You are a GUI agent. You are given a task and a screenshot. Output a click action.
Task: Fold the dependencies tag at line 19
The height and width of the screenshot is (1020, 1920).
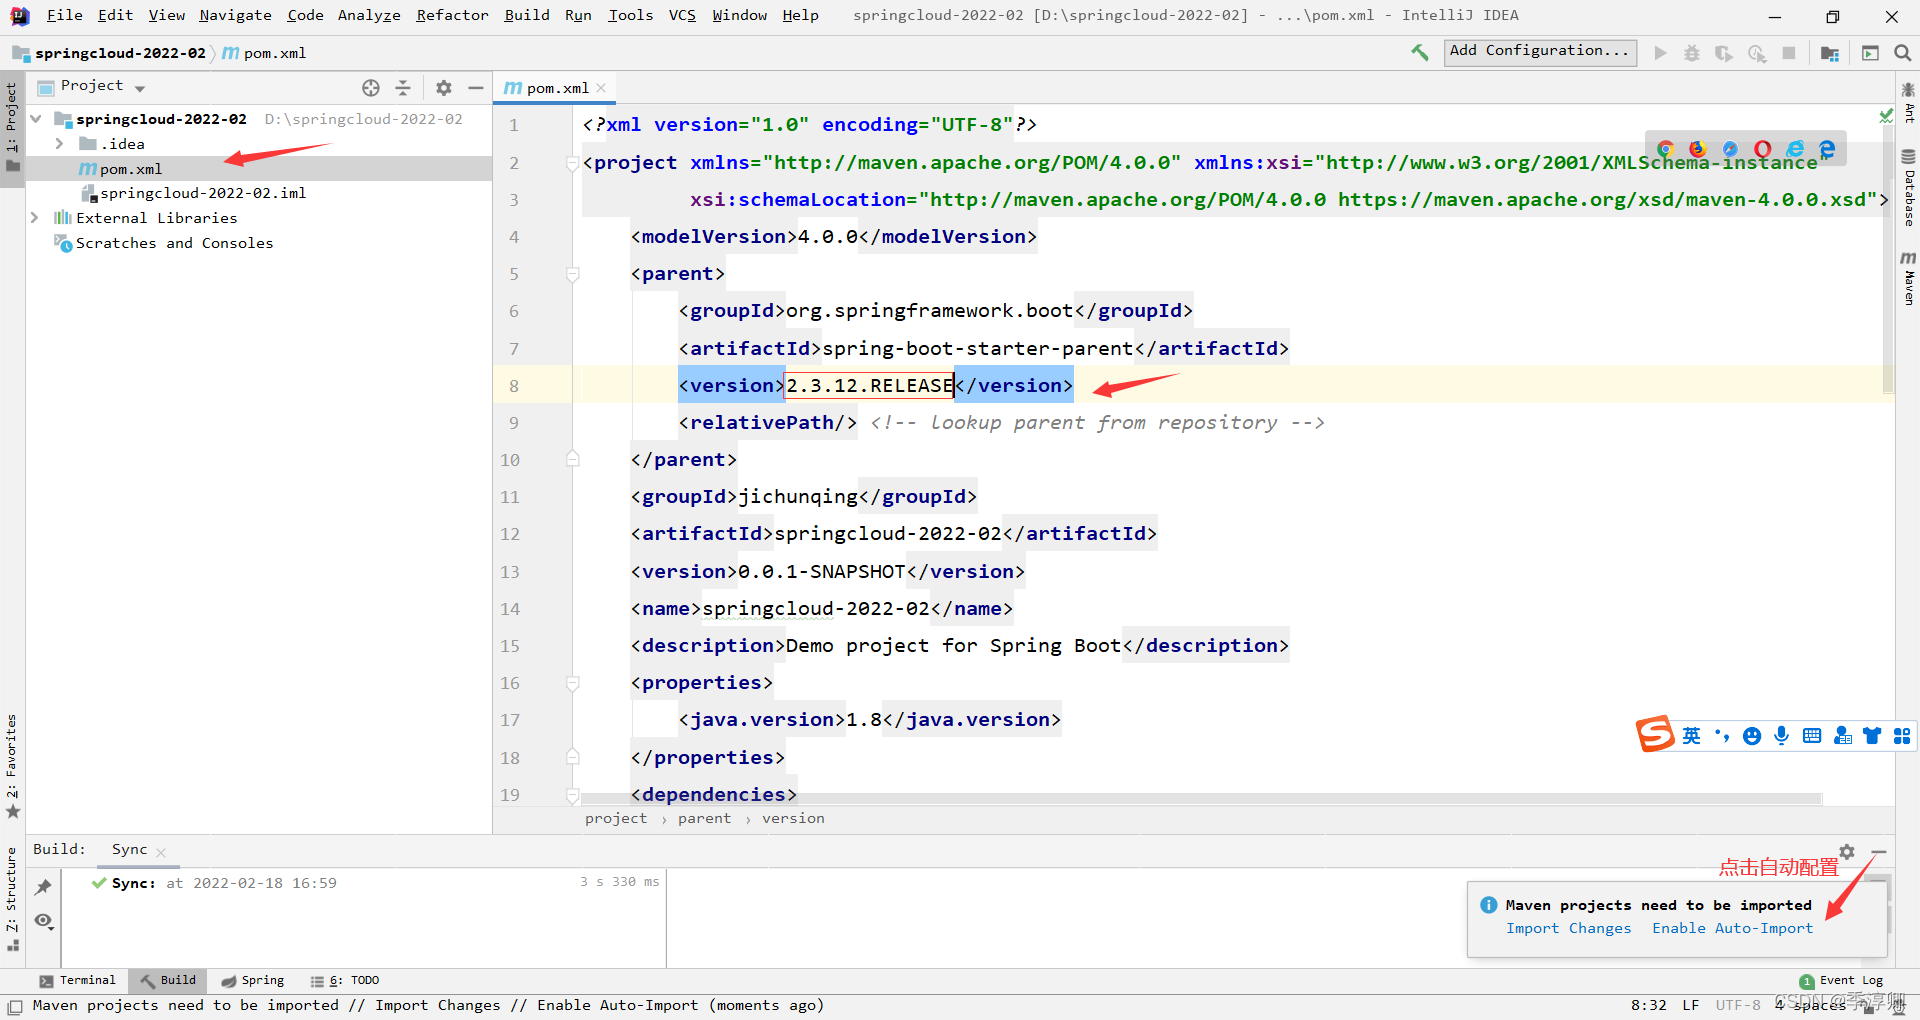[x=573, y=795]
